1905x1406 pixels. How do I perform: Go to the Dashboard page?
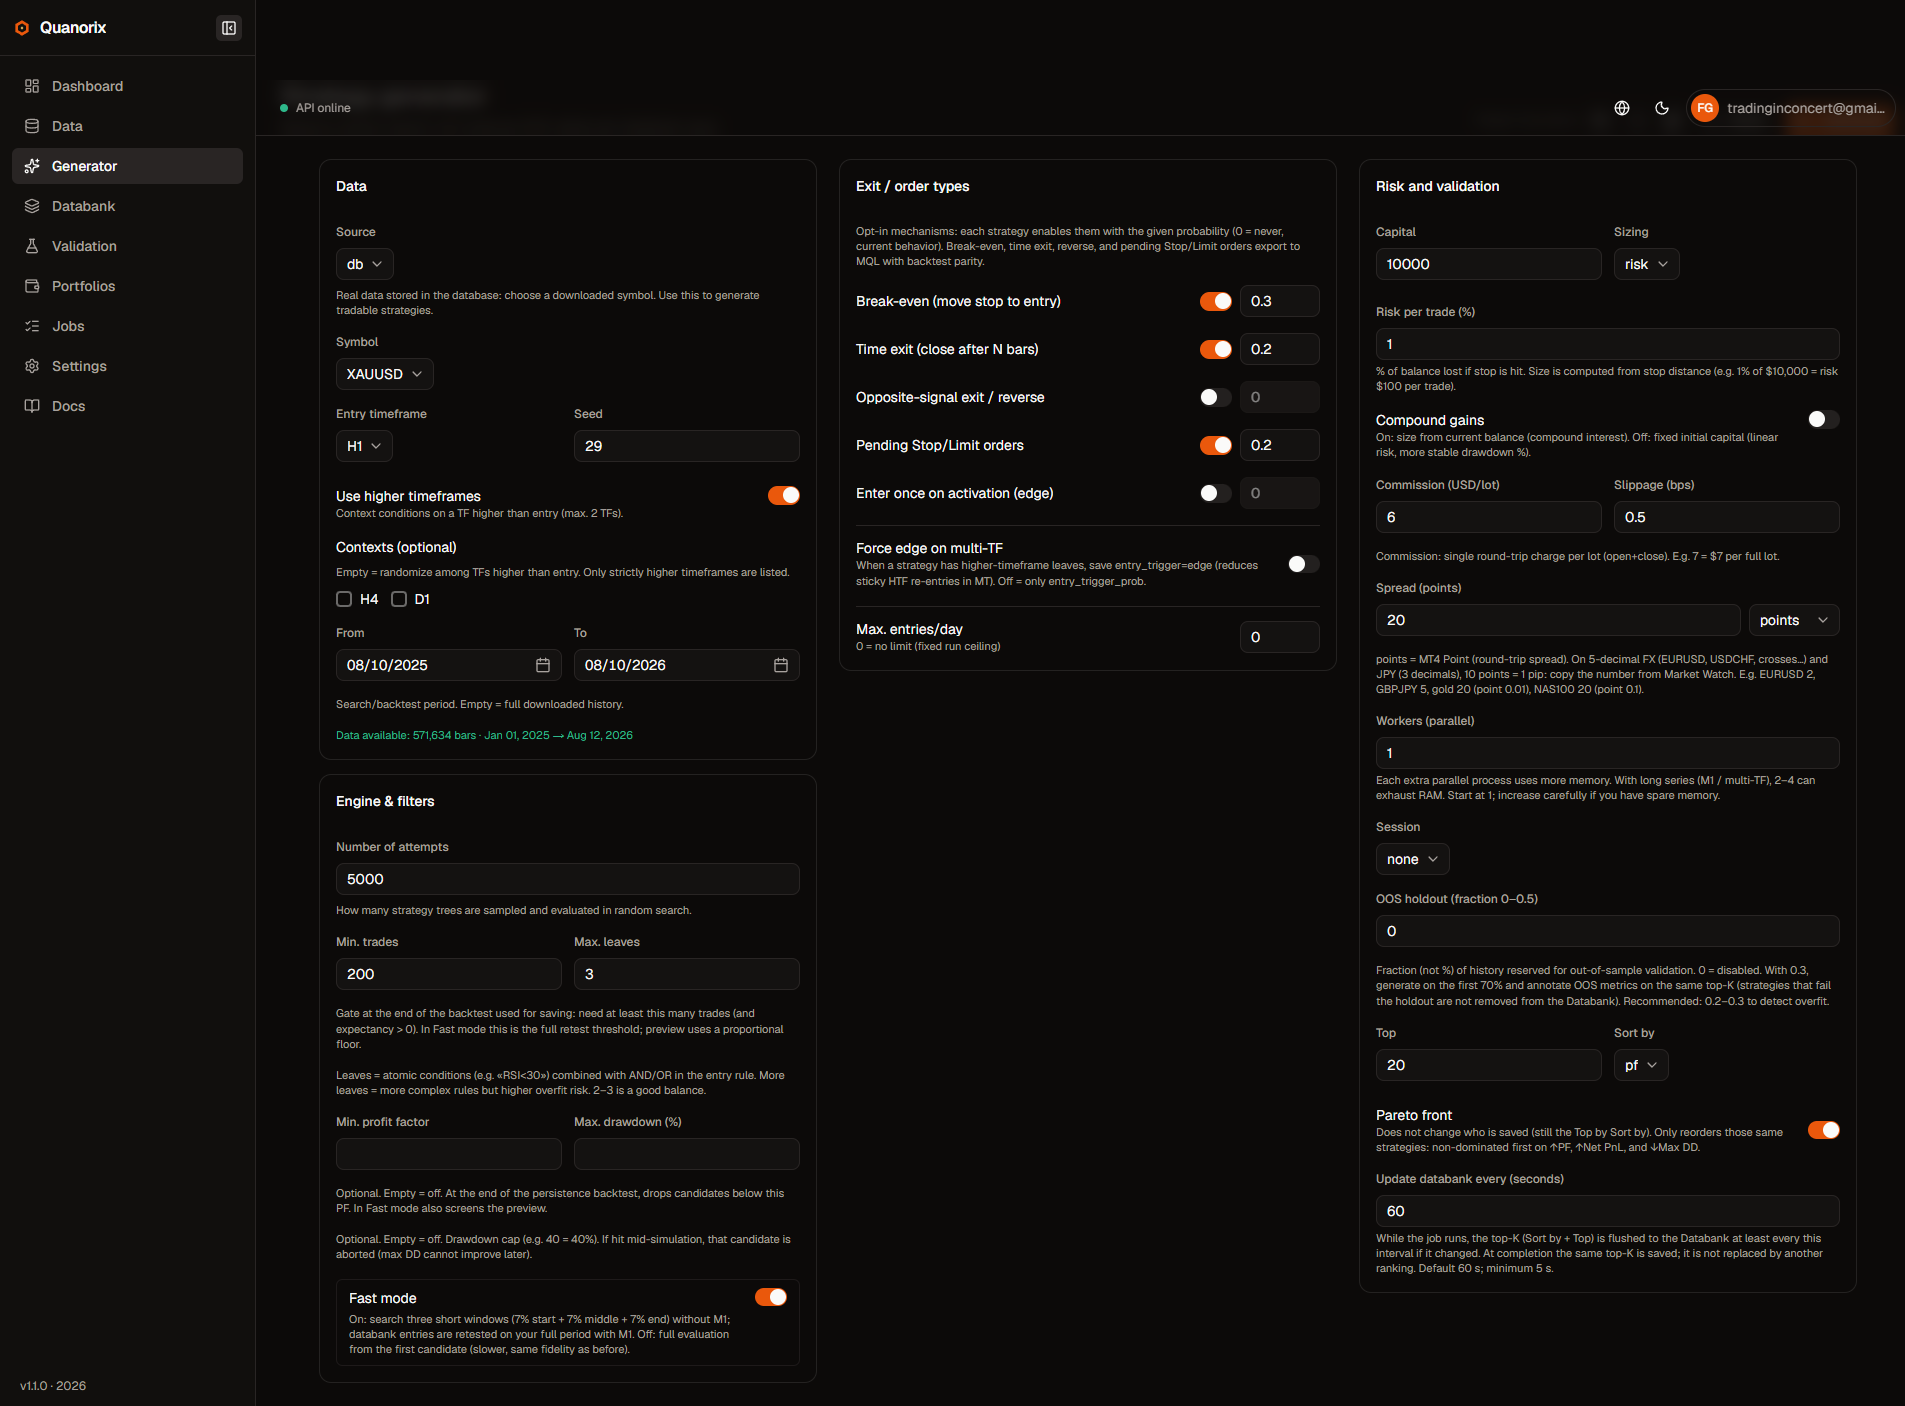[x=127, y=86]
